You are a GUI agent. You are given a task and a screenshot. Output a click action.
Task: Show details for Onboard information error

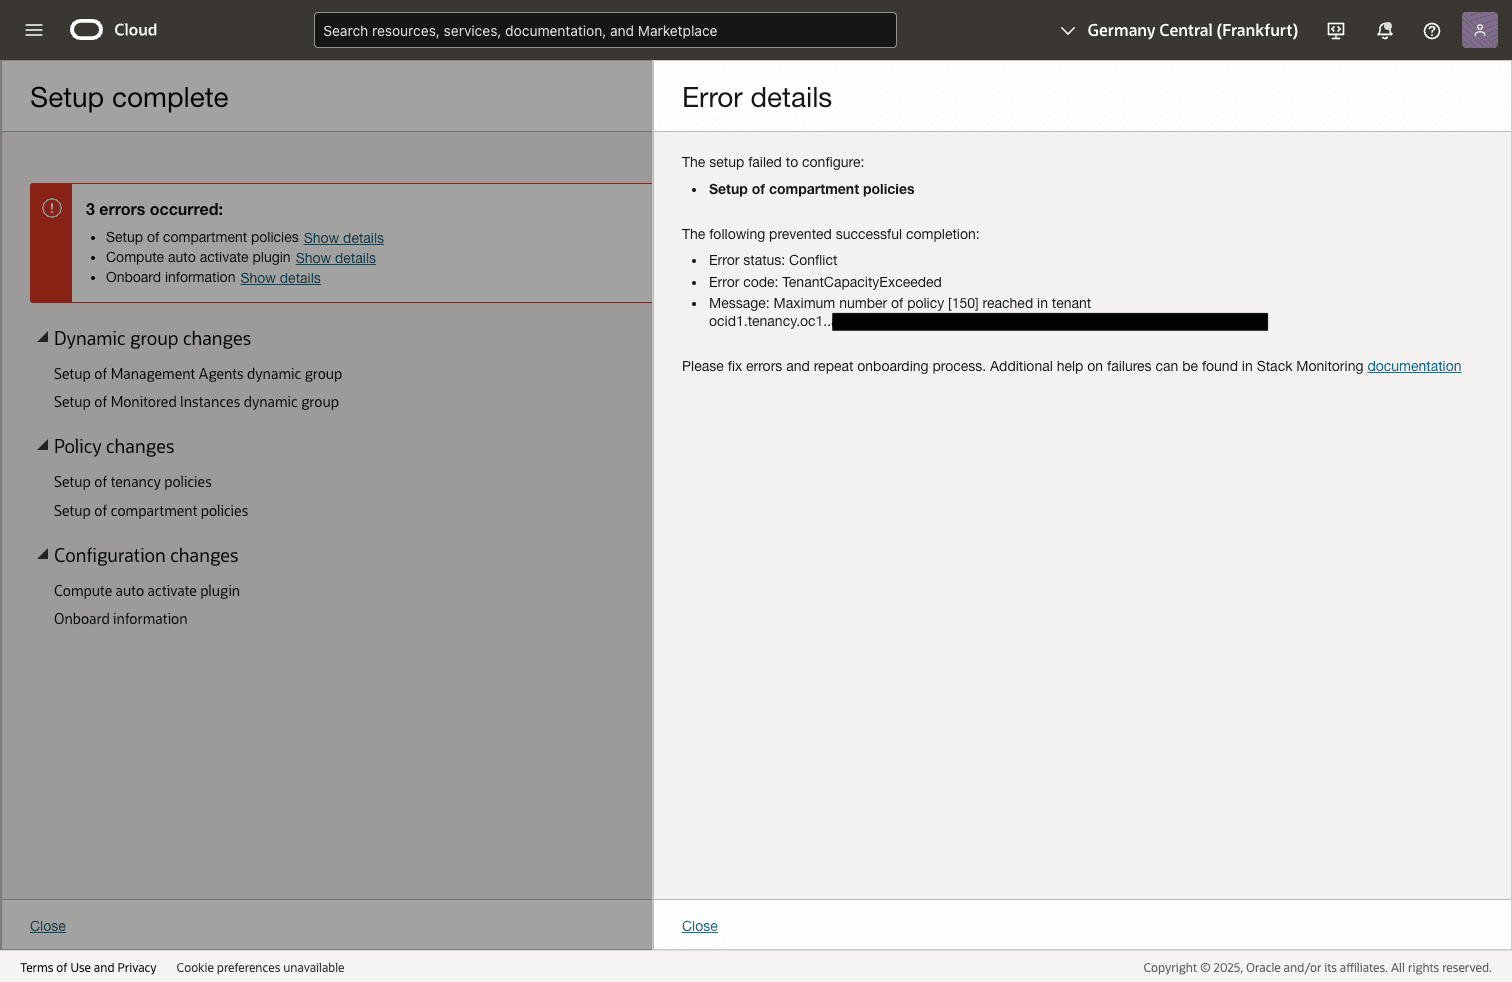point(280,277)
